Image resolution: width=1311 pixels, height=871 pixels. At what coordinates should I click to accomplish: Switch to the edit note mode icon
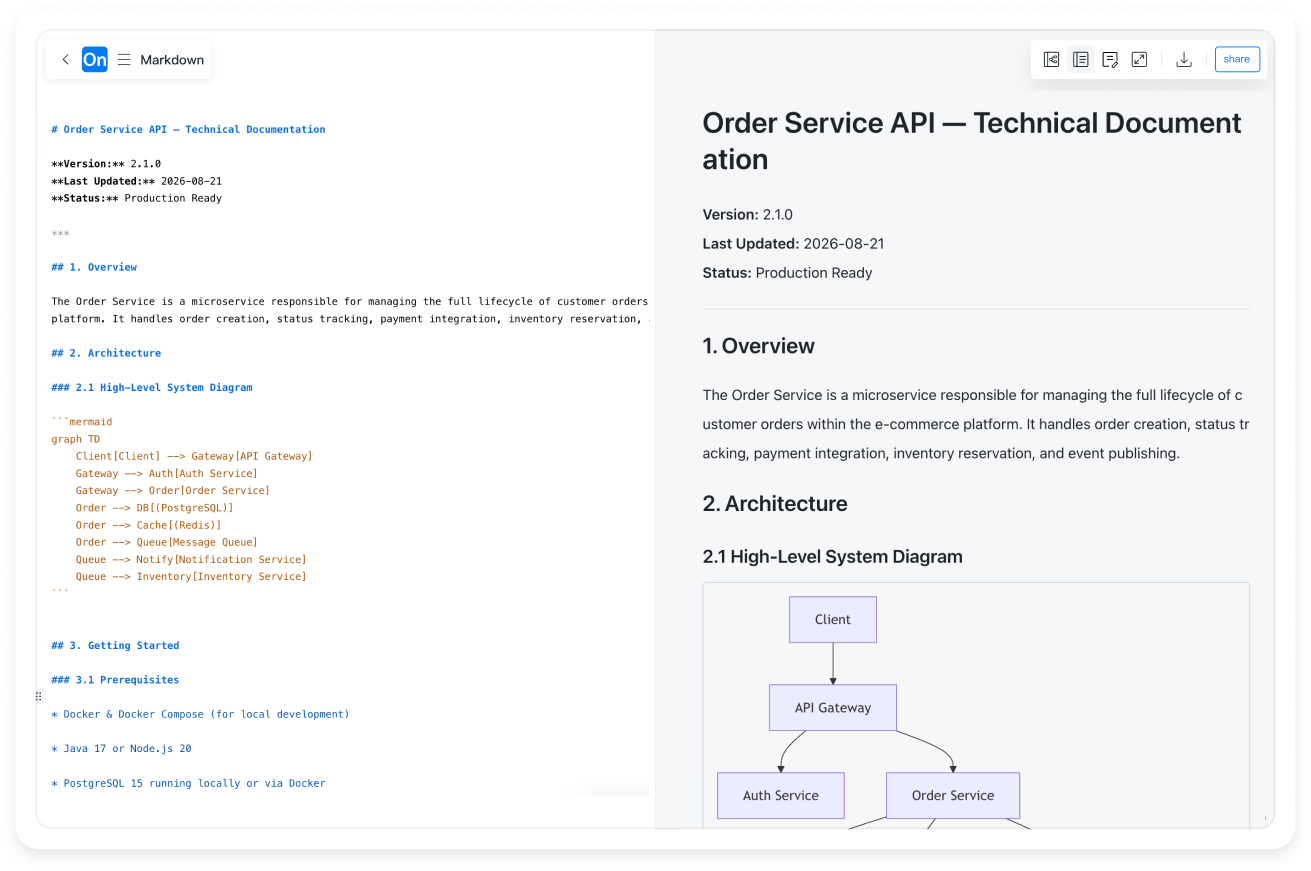pyautogui.click(x=1110, y=60)
